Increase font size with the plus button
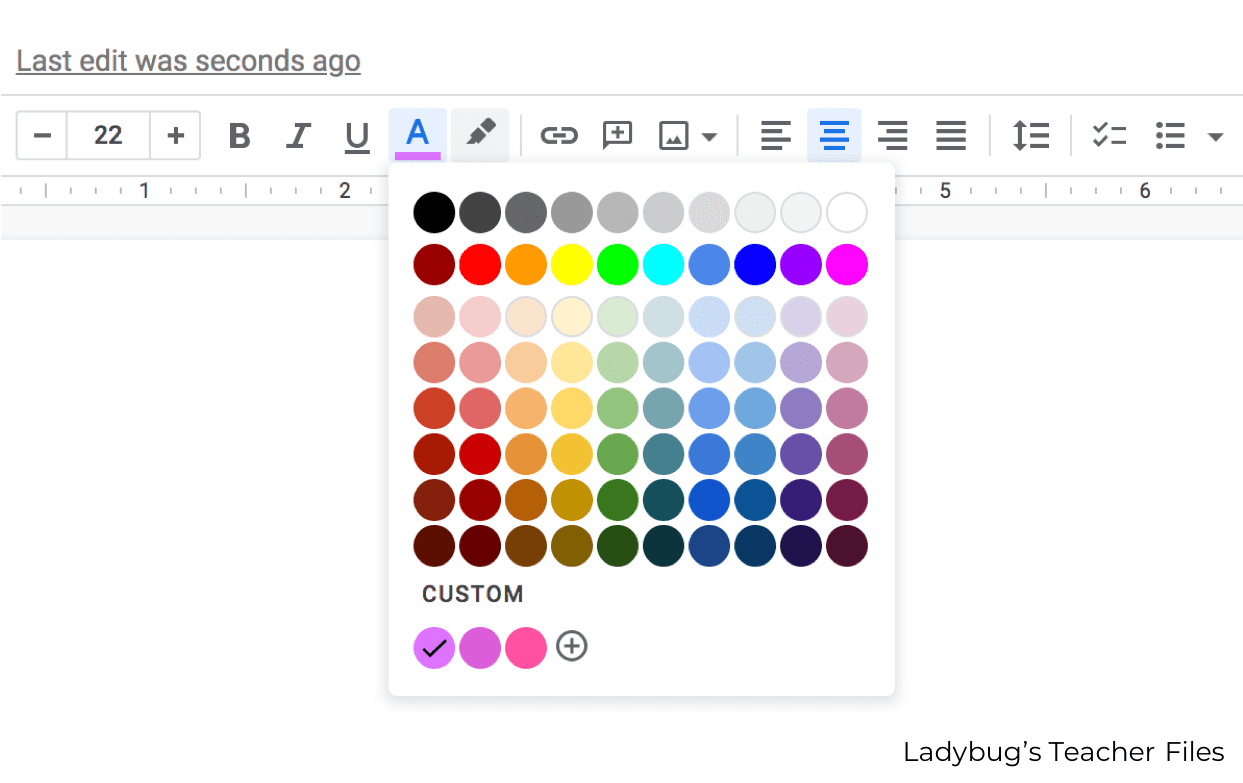The height and width of the screenshot is (783, 1243). [x=176, y=135]
